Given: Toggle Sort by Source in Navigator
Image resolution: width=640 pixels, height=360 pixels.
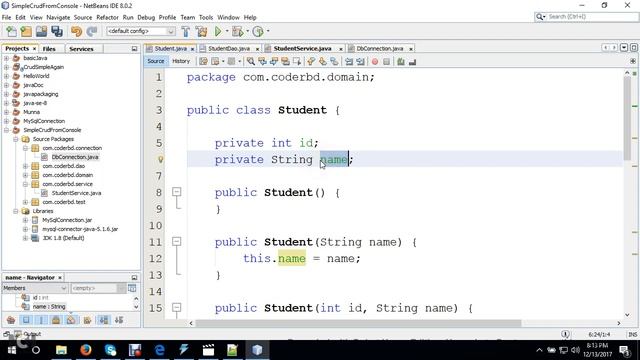Looking at the screenshot, I should pos(119,320).
